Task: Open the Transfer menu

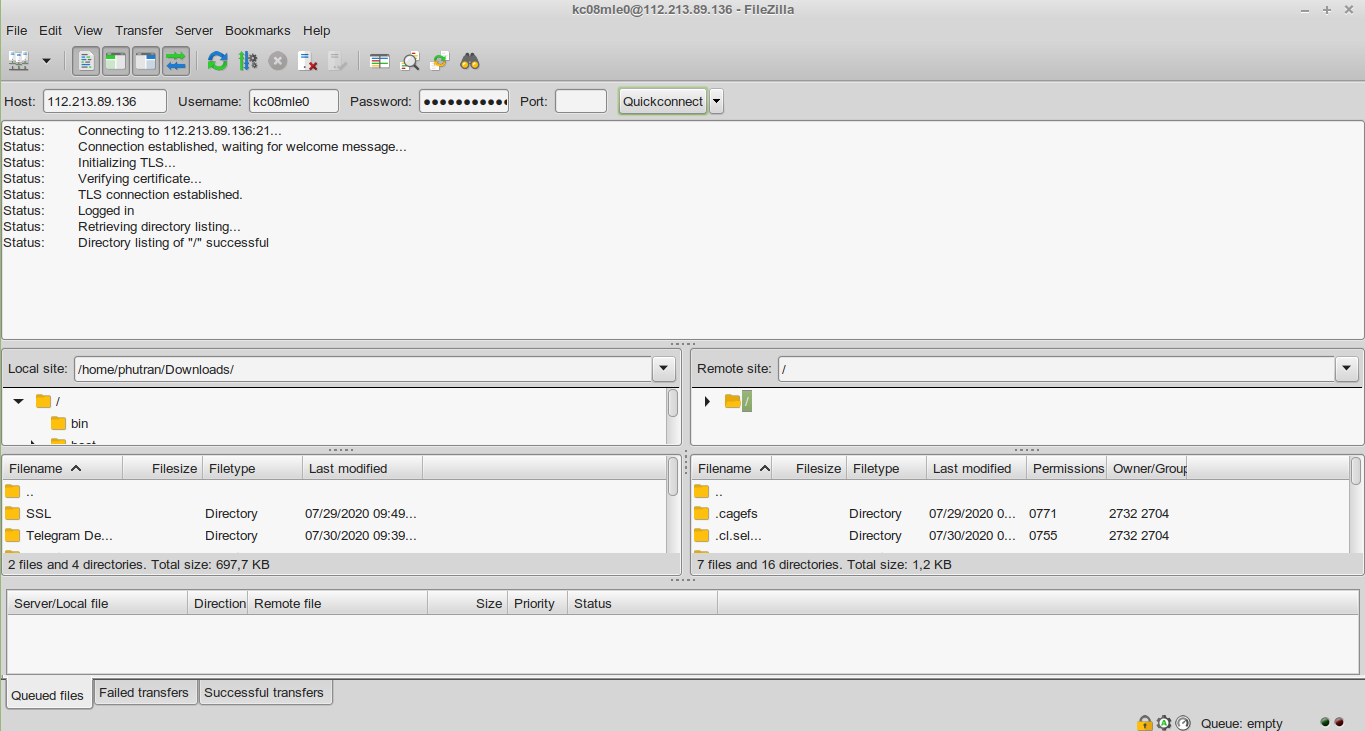Action: [139, 31]
